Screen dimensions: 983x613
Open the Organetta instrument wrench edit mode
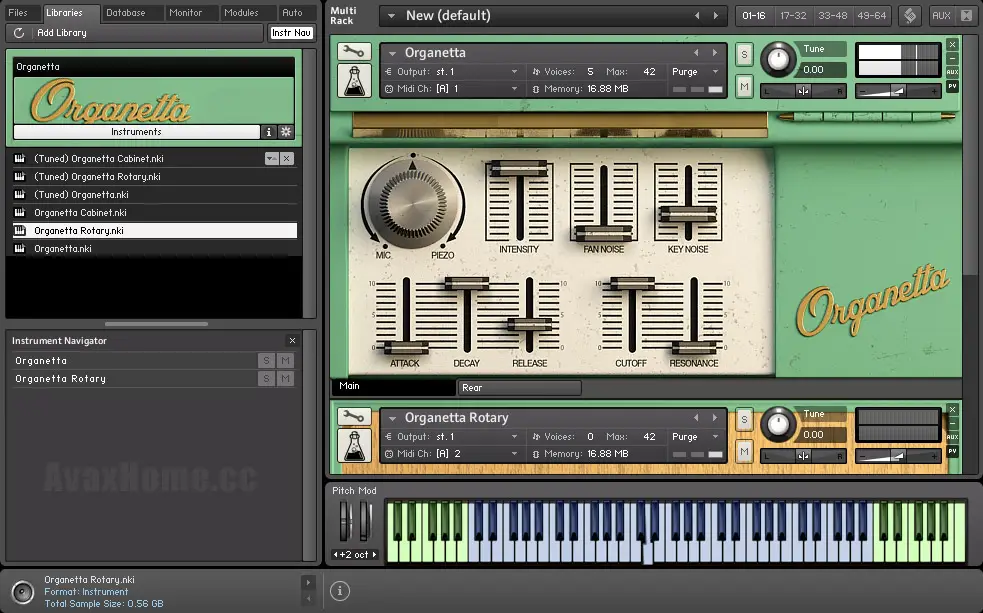[354, 51]
